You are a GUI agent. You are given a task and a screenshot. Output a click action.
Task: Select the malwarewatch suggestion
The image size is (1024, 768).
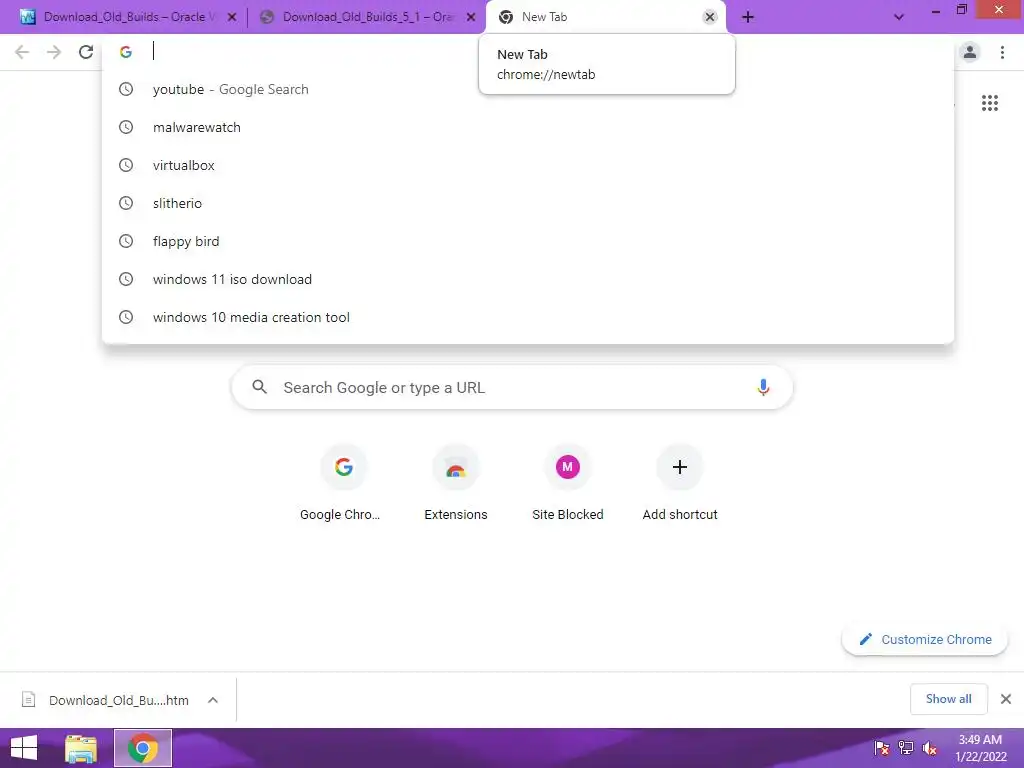pyautogui.click(x=528, y=127)
